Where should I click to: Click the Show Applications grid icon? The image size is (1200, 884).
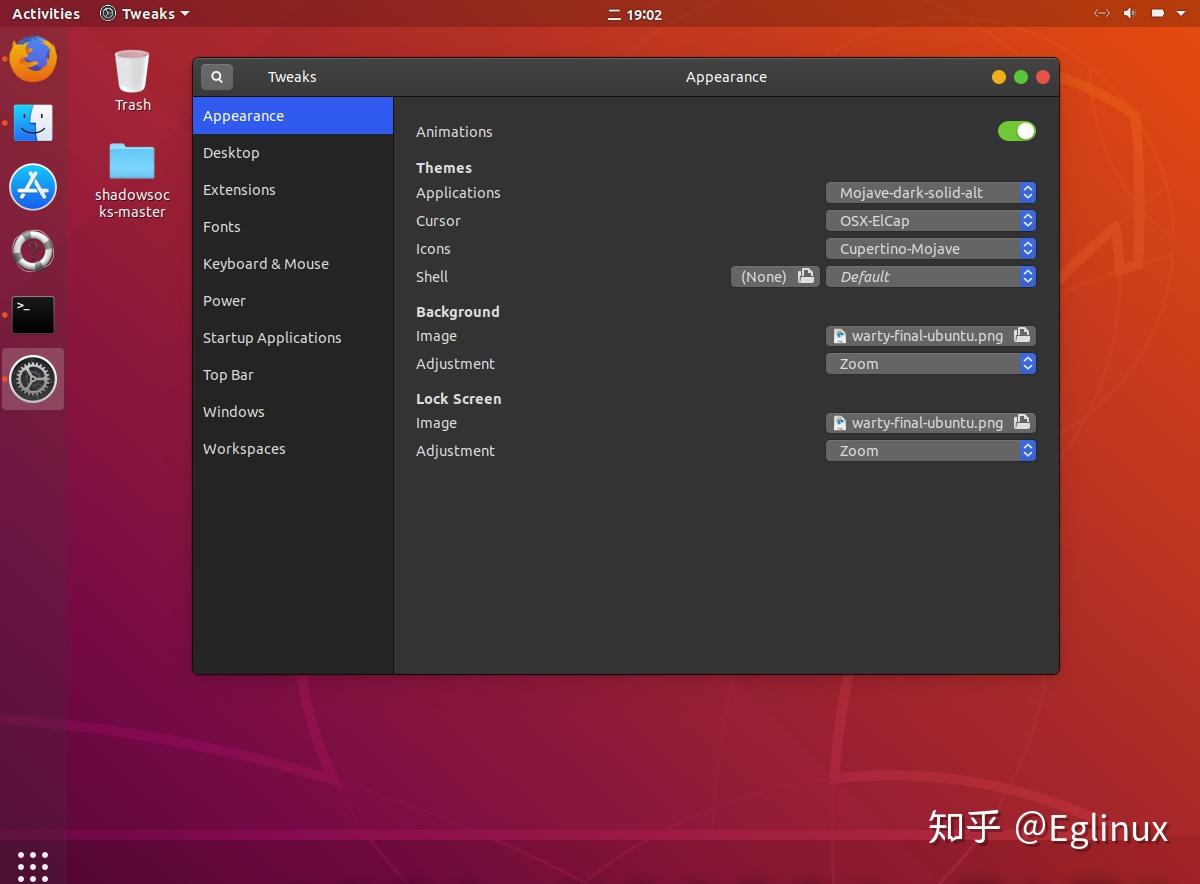point(33,866)
